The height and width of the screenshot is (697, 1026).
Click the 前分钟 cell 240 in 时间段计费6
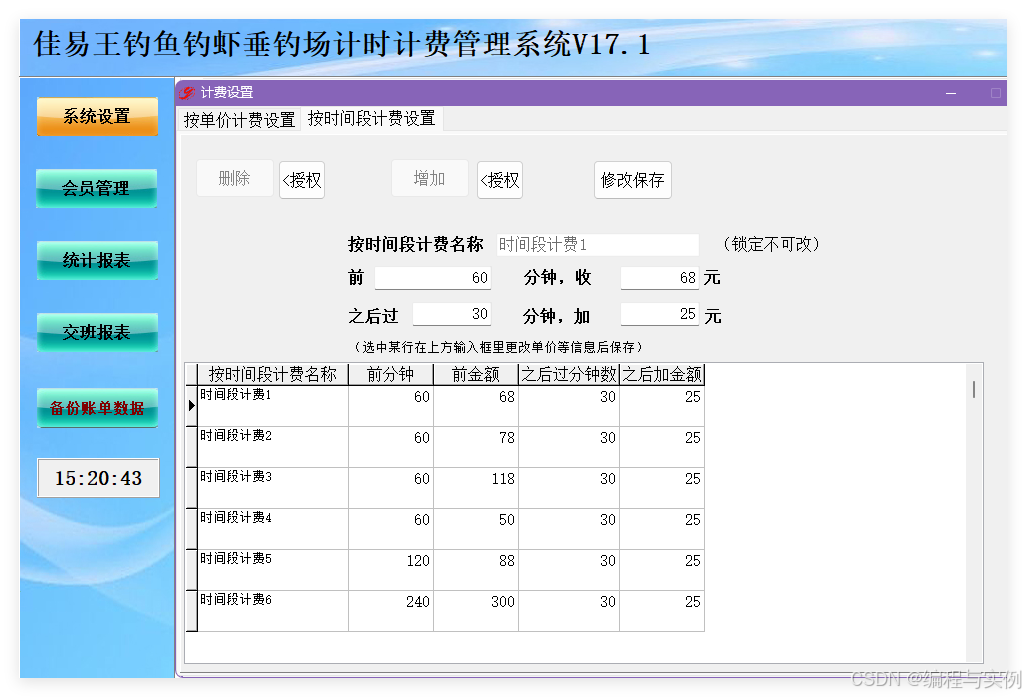(391, 611)
